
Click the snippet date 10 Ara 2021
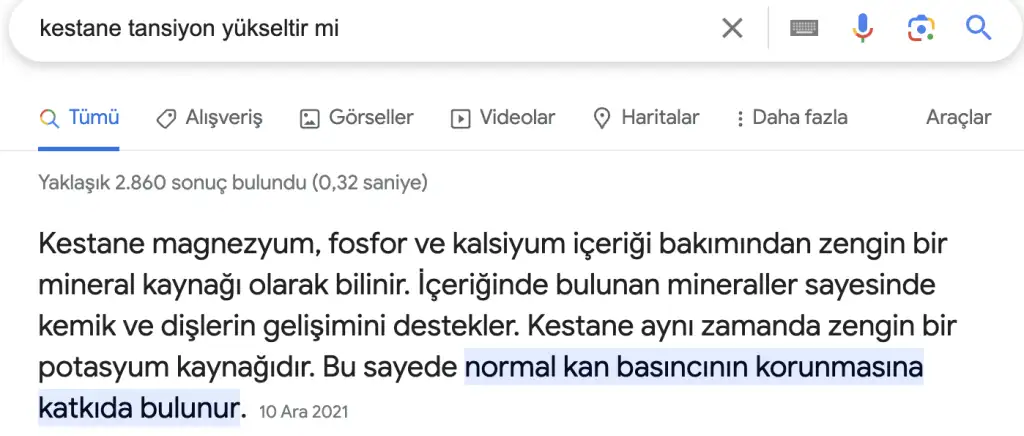[x=303, y=411]
